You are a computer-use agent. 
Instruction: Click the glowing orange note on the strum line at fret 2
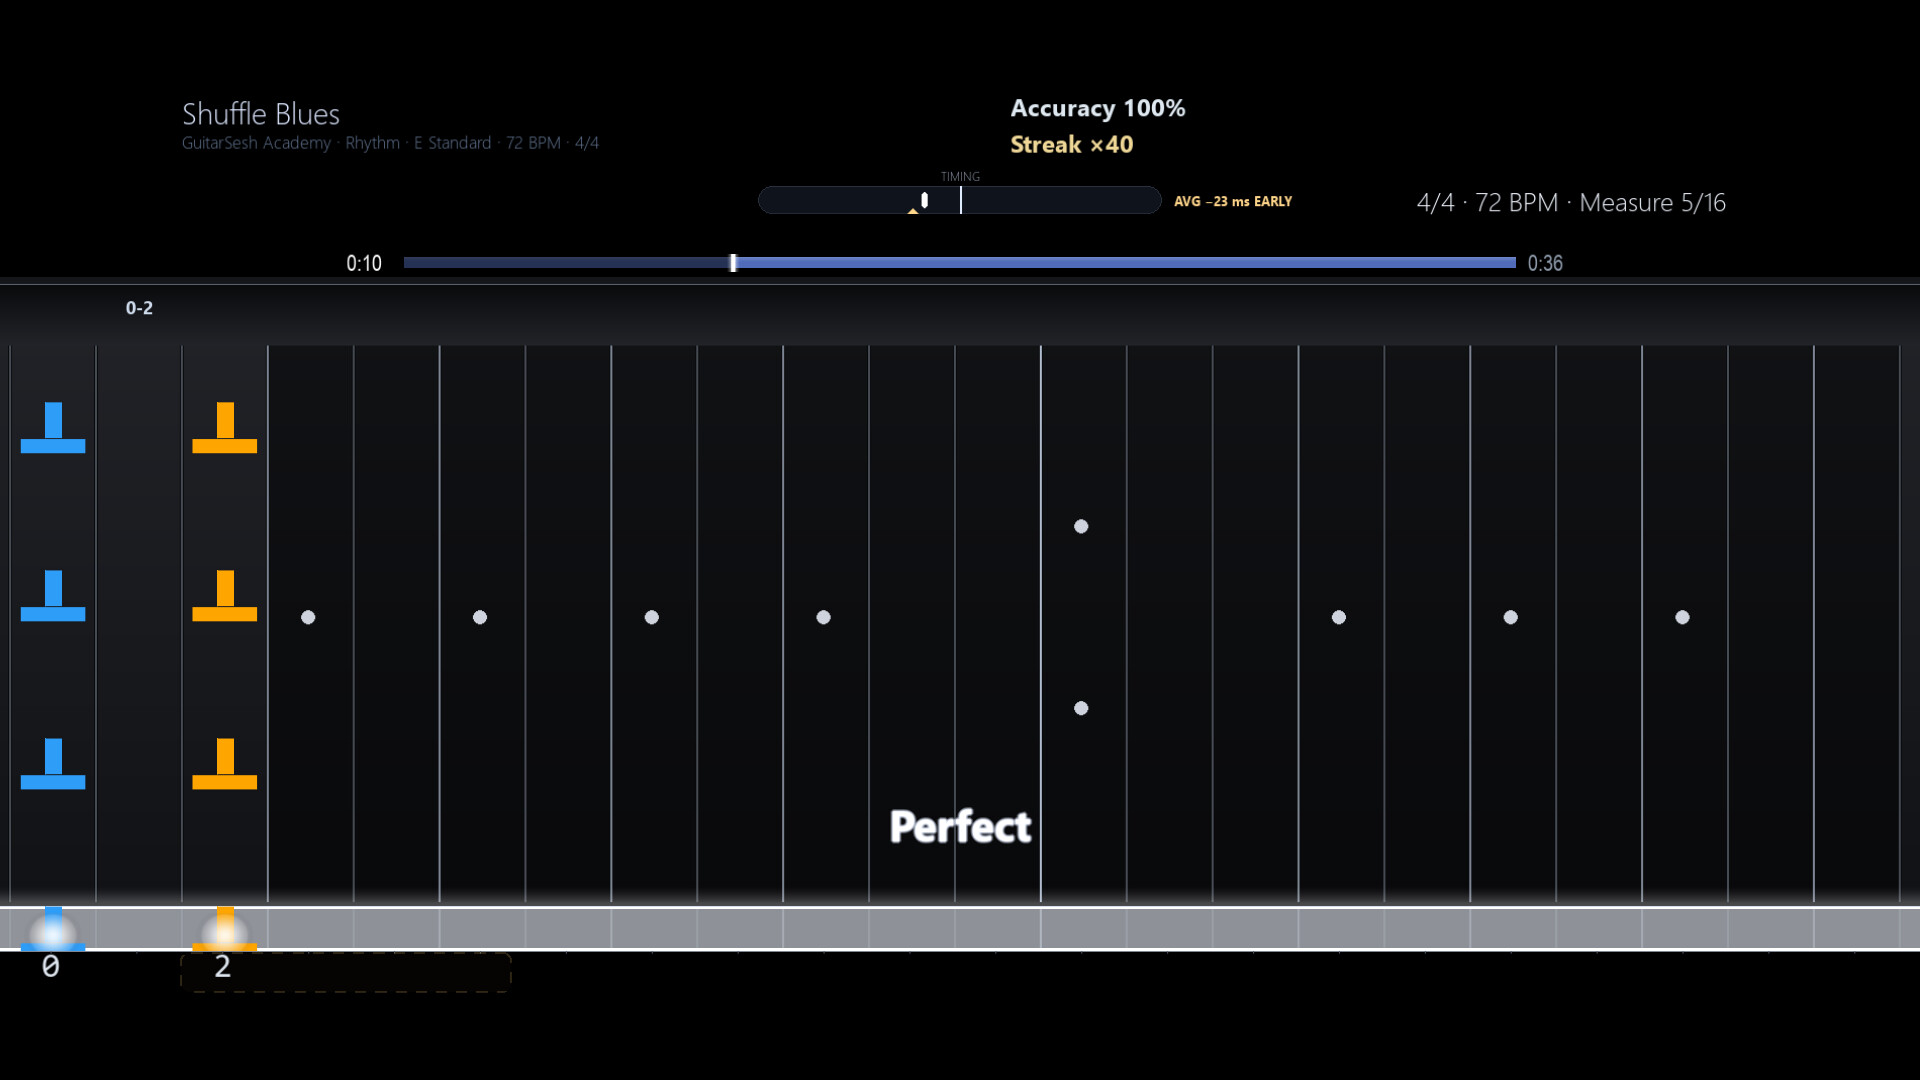tap(225, 929)
